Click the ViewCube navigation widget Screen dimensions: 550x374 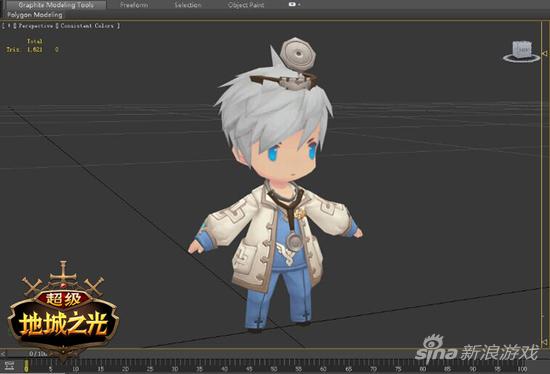pos(522,49)
